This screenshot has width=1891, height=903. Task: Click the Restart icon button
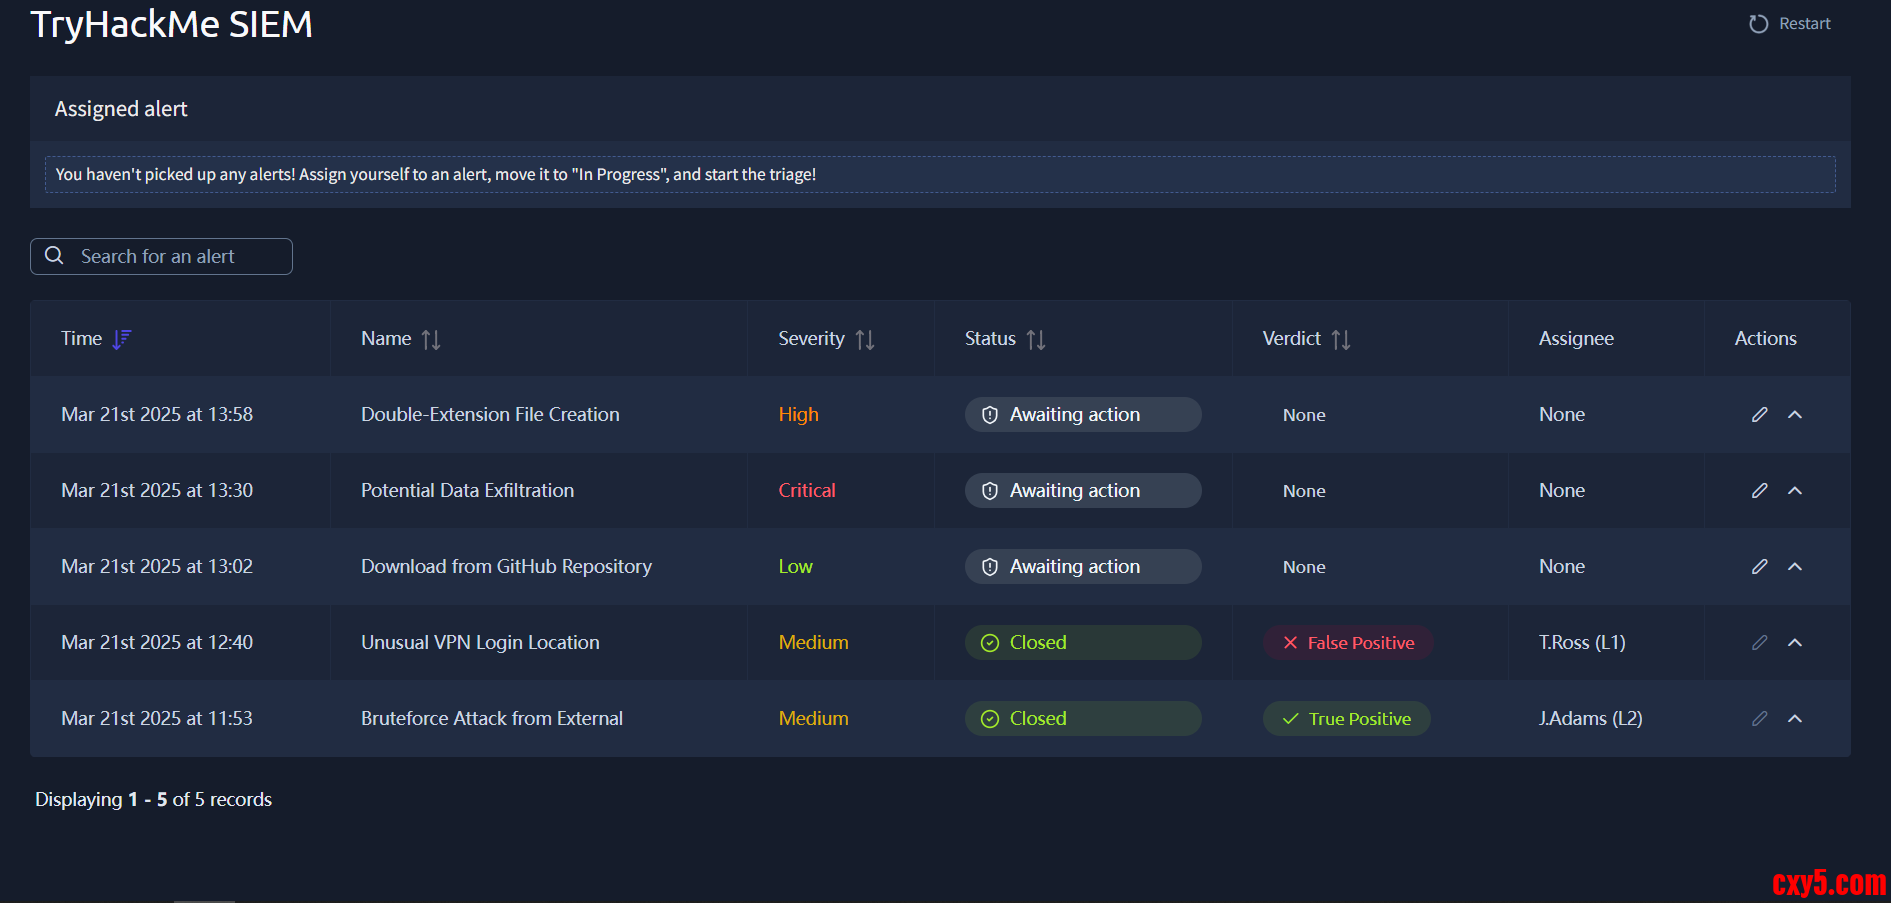coord(1758,24)
